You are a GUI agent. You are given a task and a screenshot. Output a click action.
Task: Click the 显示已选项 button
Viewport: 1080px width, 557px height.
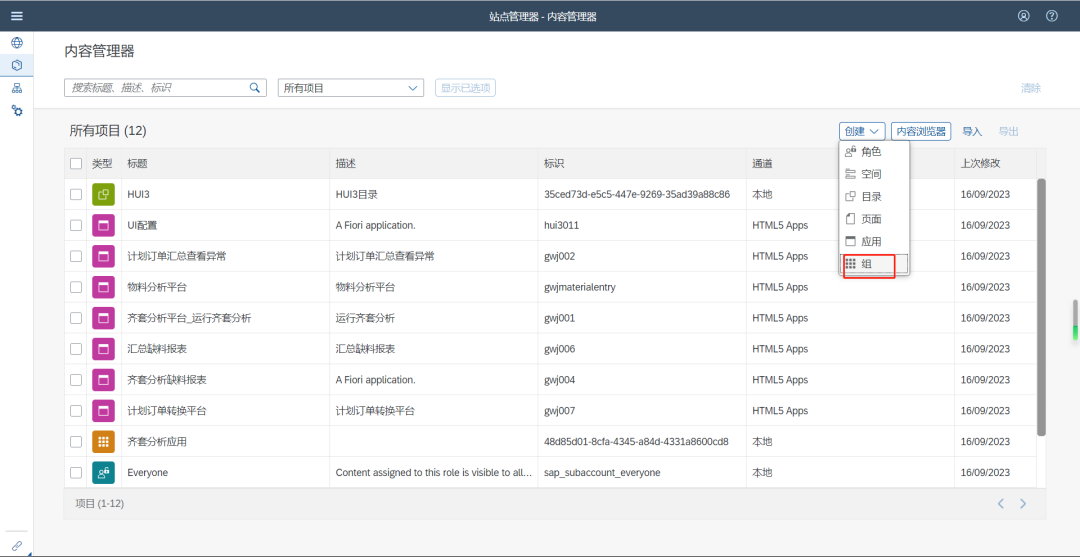click(x=465, y=87)
